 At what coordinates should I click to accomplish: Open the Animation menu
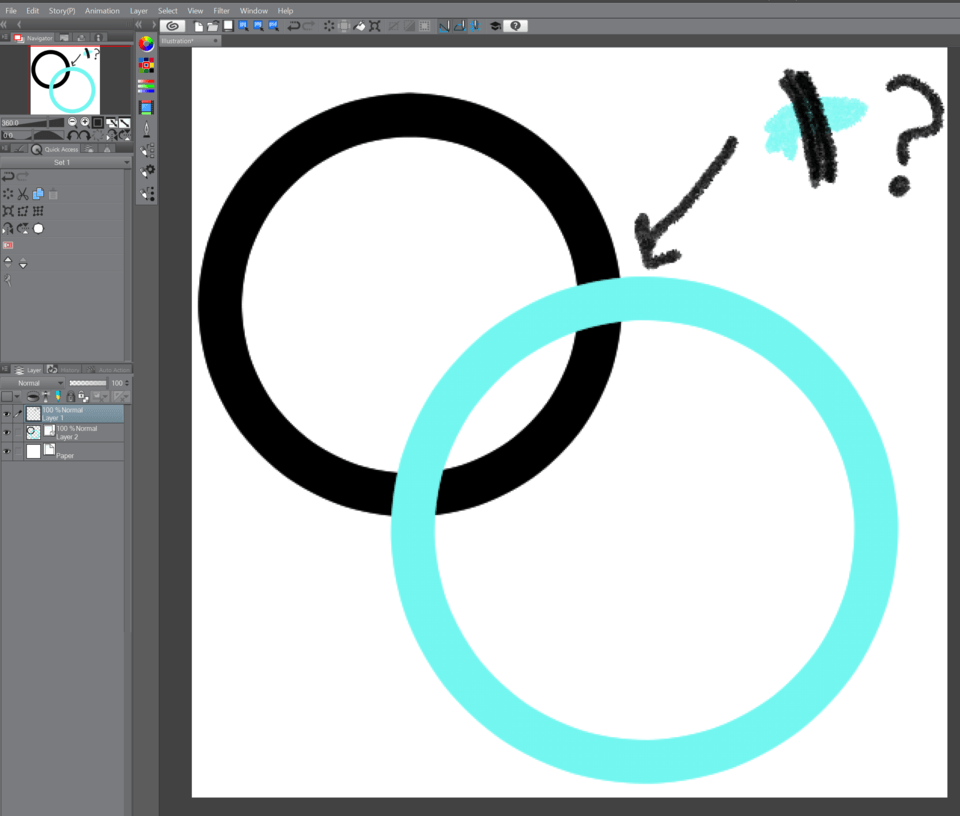[x=101, y=10]
